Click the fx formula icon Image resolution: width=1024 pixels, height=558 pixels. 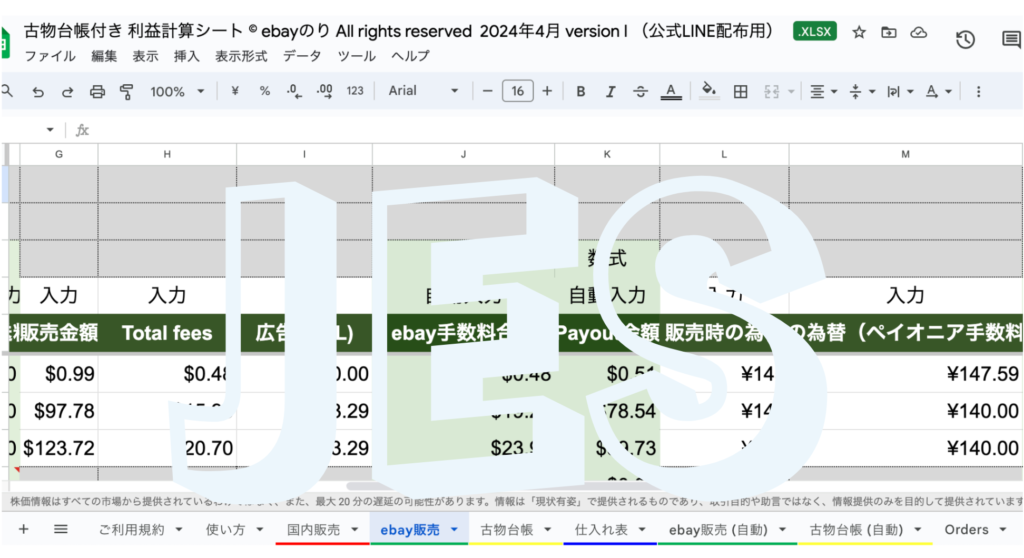pyautogui.click(x=82, y=130)
